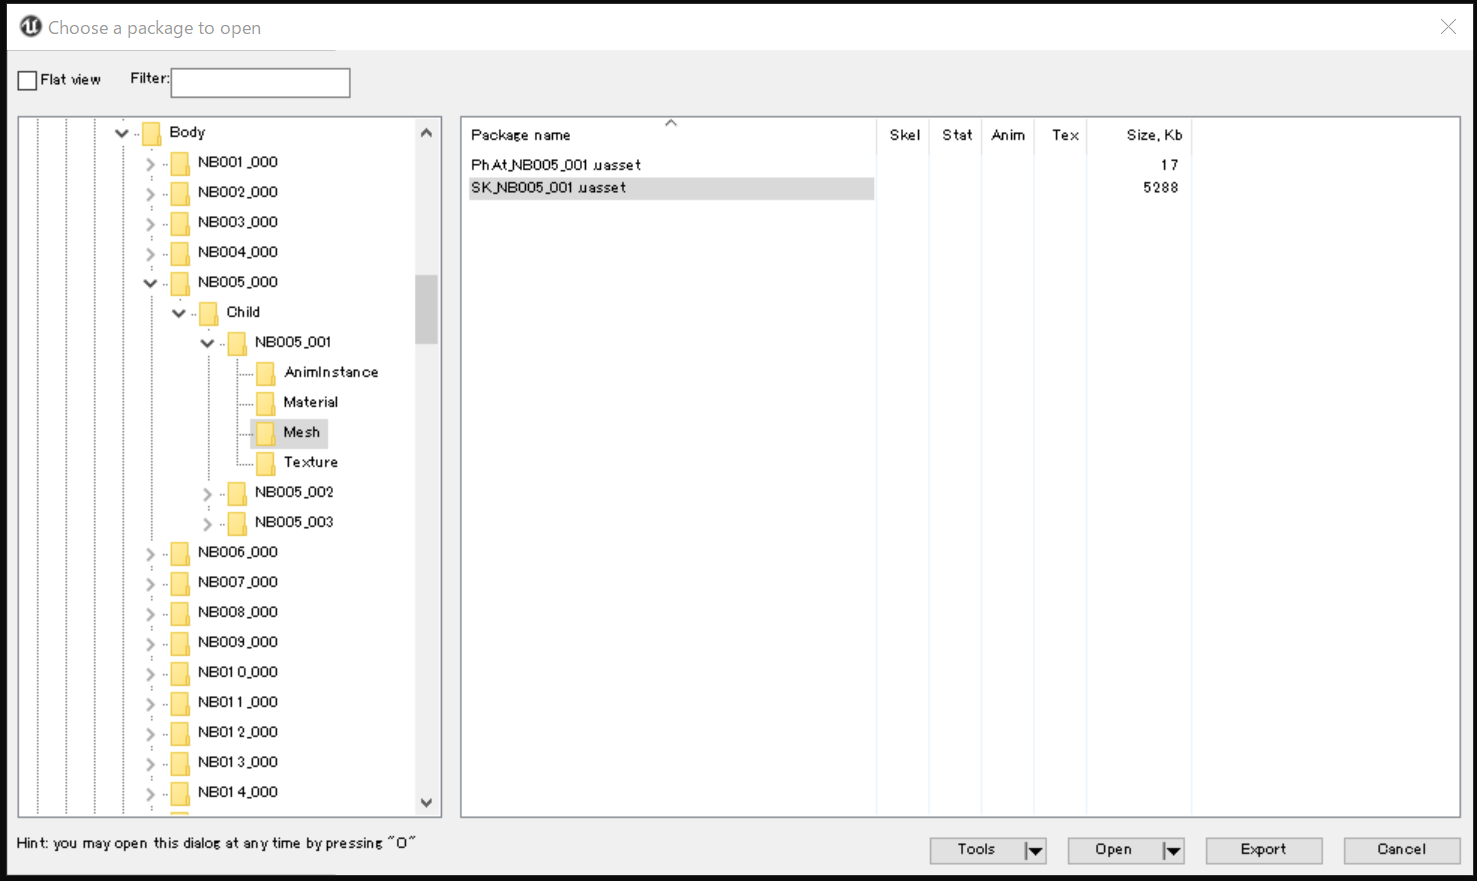Collapse the NB005_001 folder
The height and width of the screenshot is (881, 1477).
pos(207,343)
